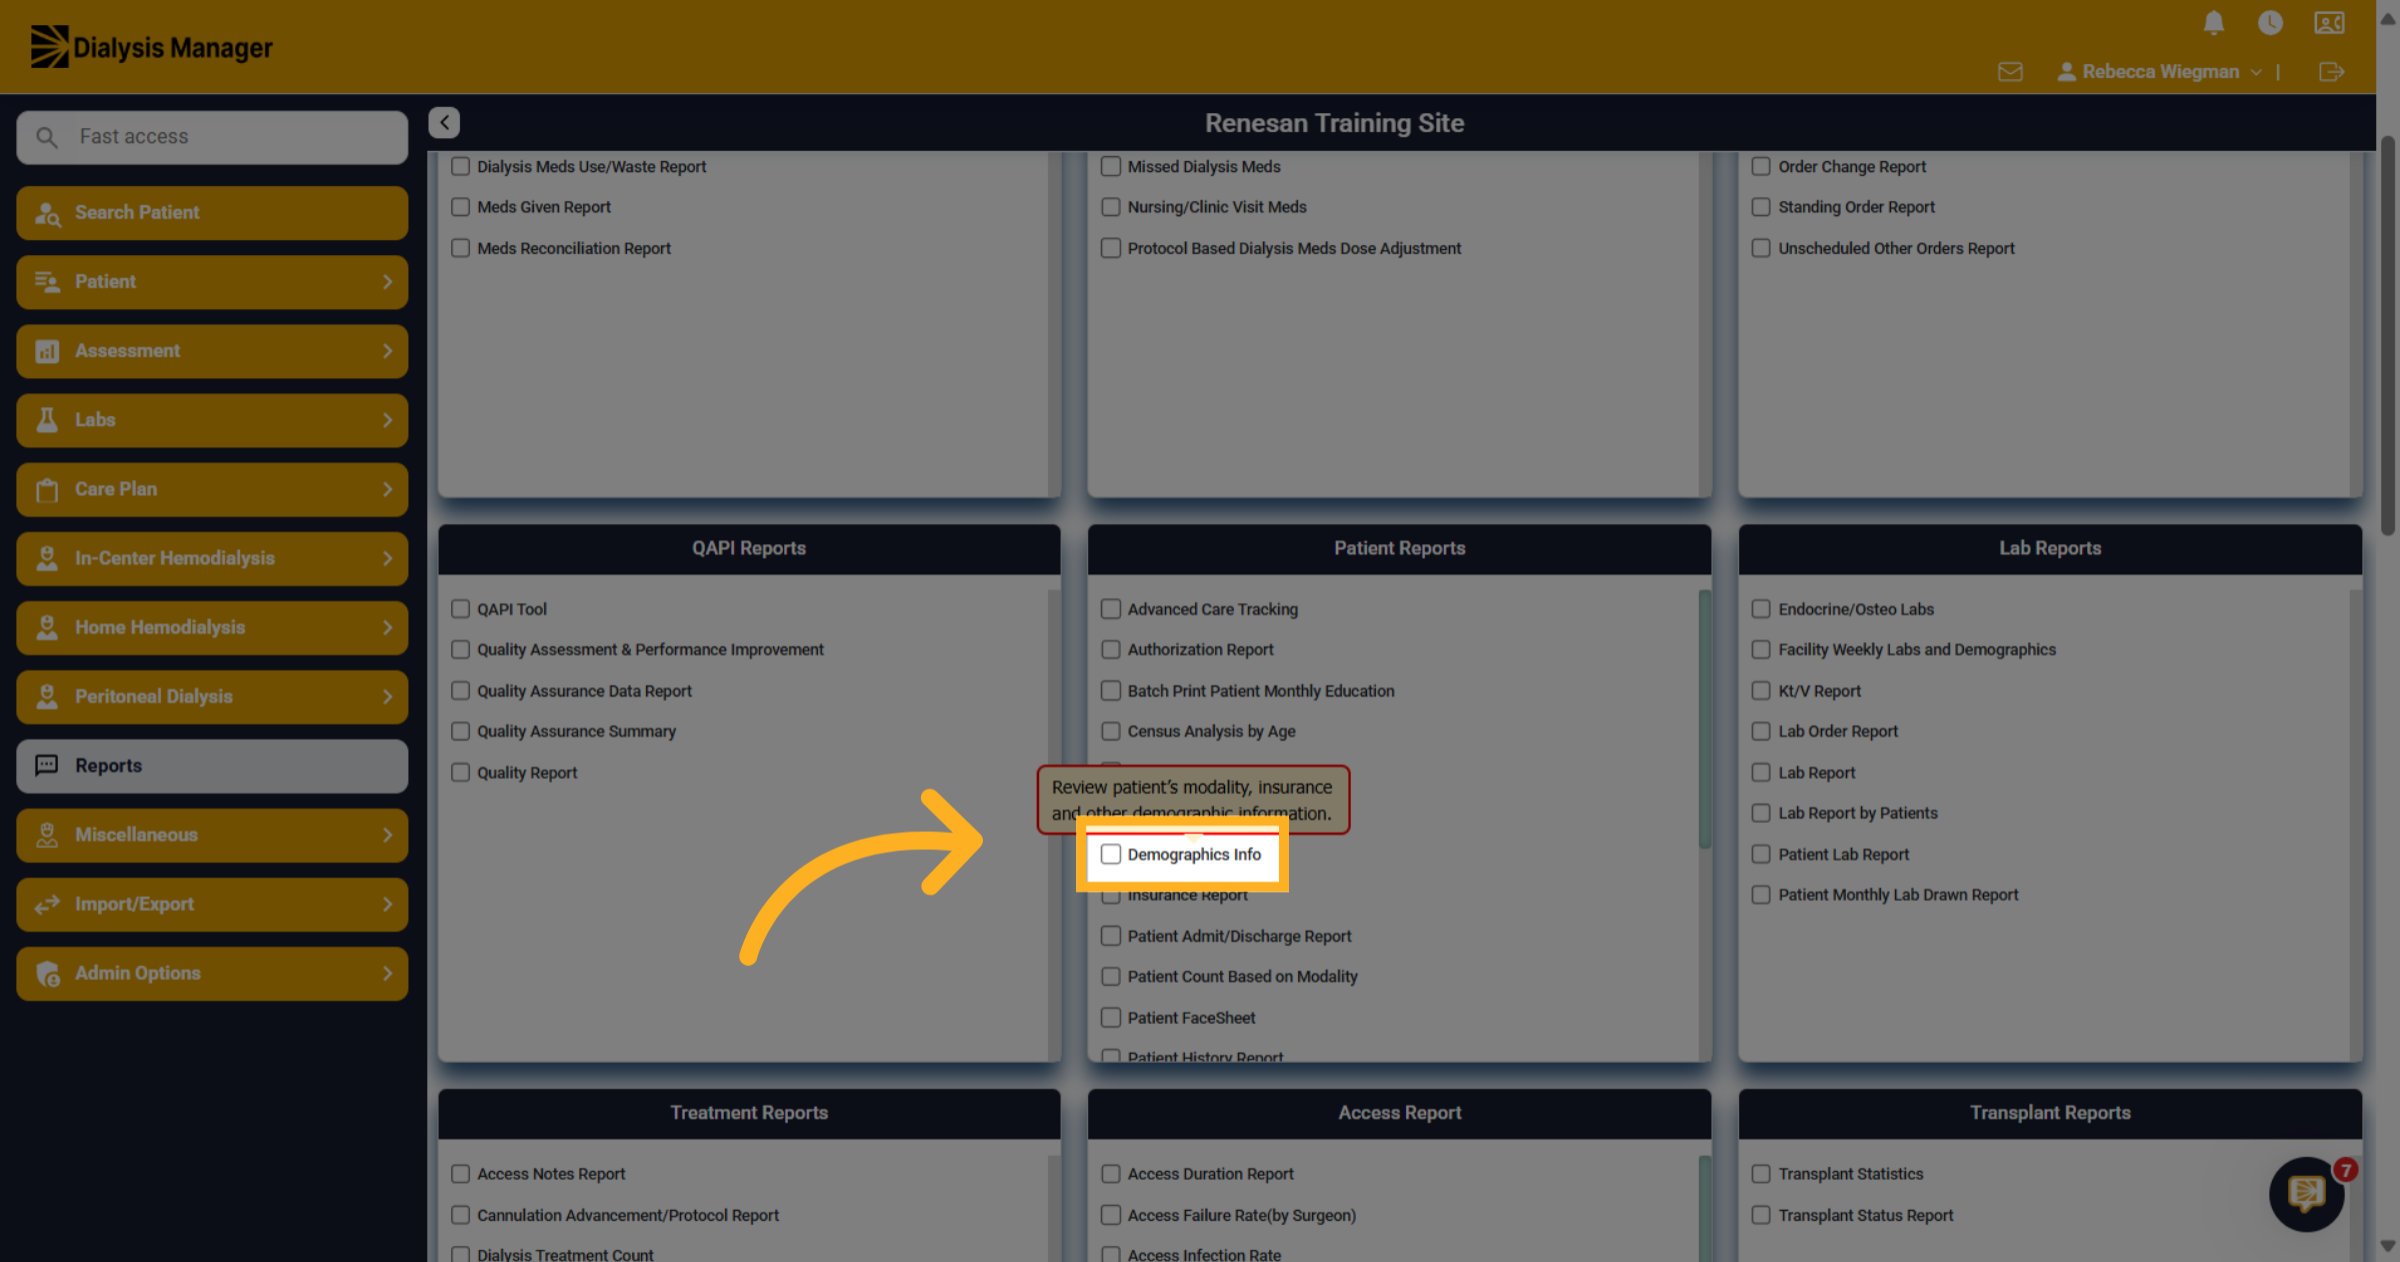Open the Admin Options menu
Screen dimensions: 2400x1262
click(x=212, y=973)
